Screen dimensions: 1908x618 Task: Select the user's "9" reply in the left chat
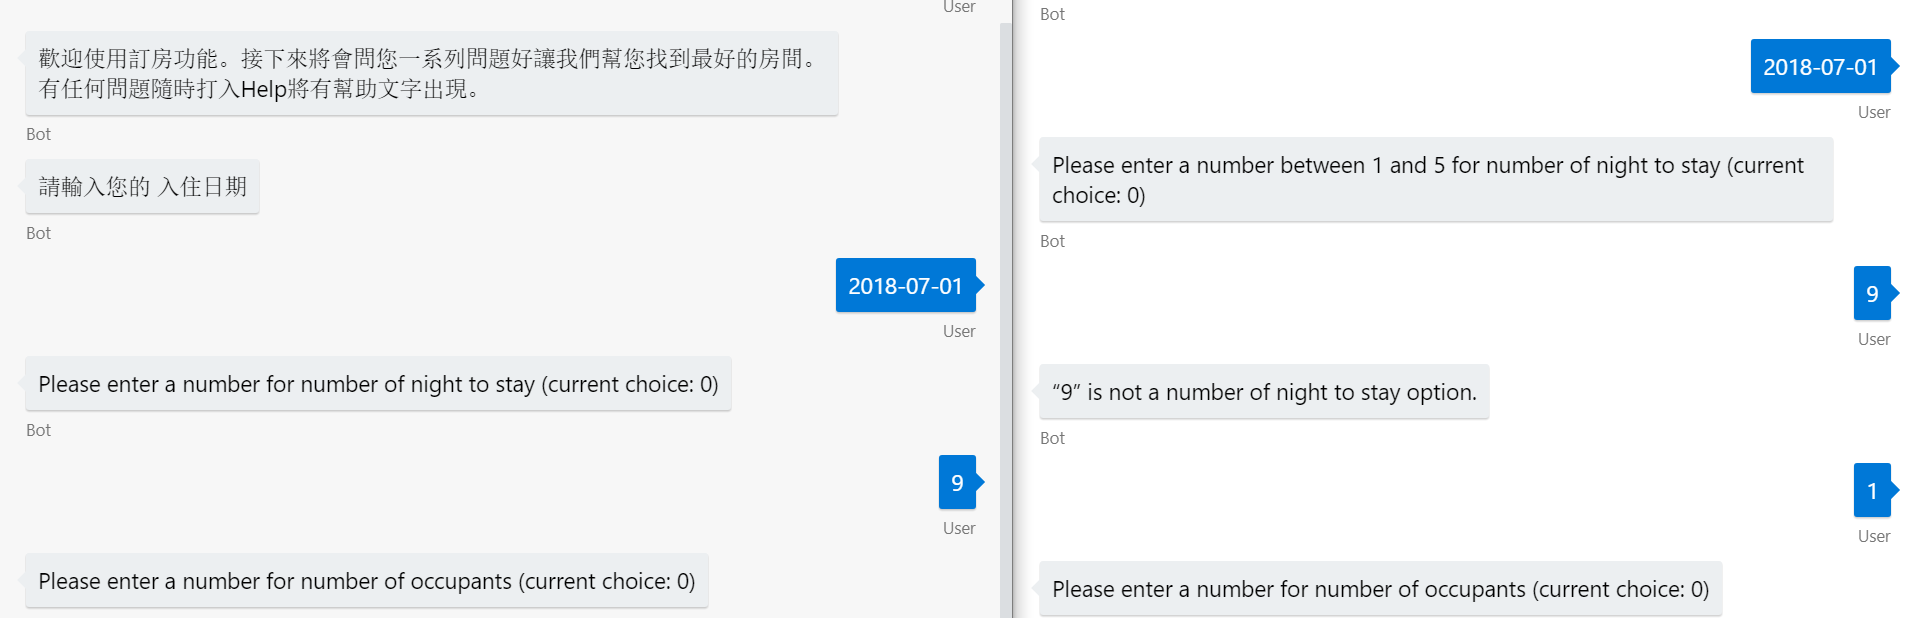(957, 483)
